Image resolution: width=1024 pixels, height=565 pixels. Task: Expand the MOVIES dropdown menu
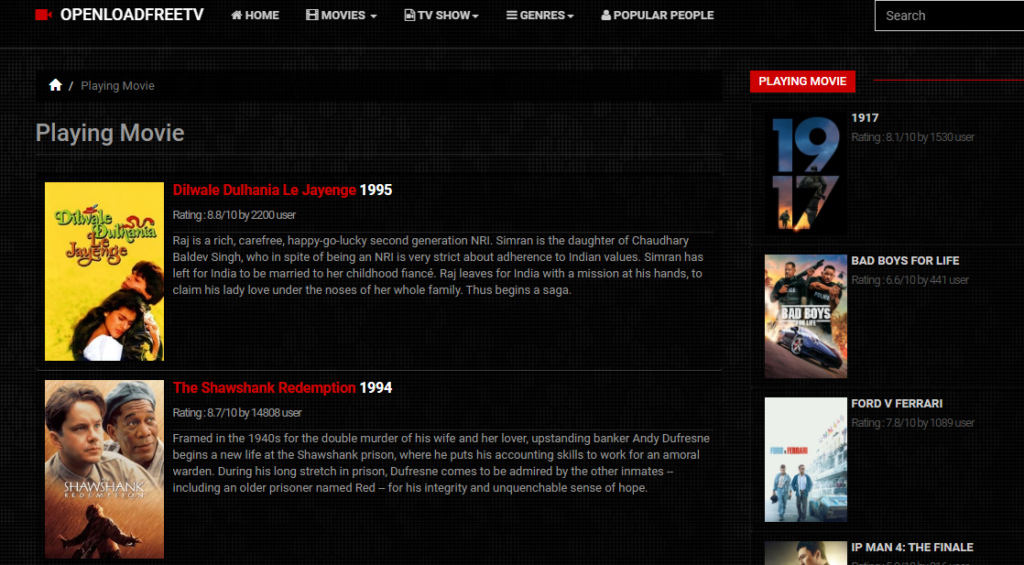(342, 15)
